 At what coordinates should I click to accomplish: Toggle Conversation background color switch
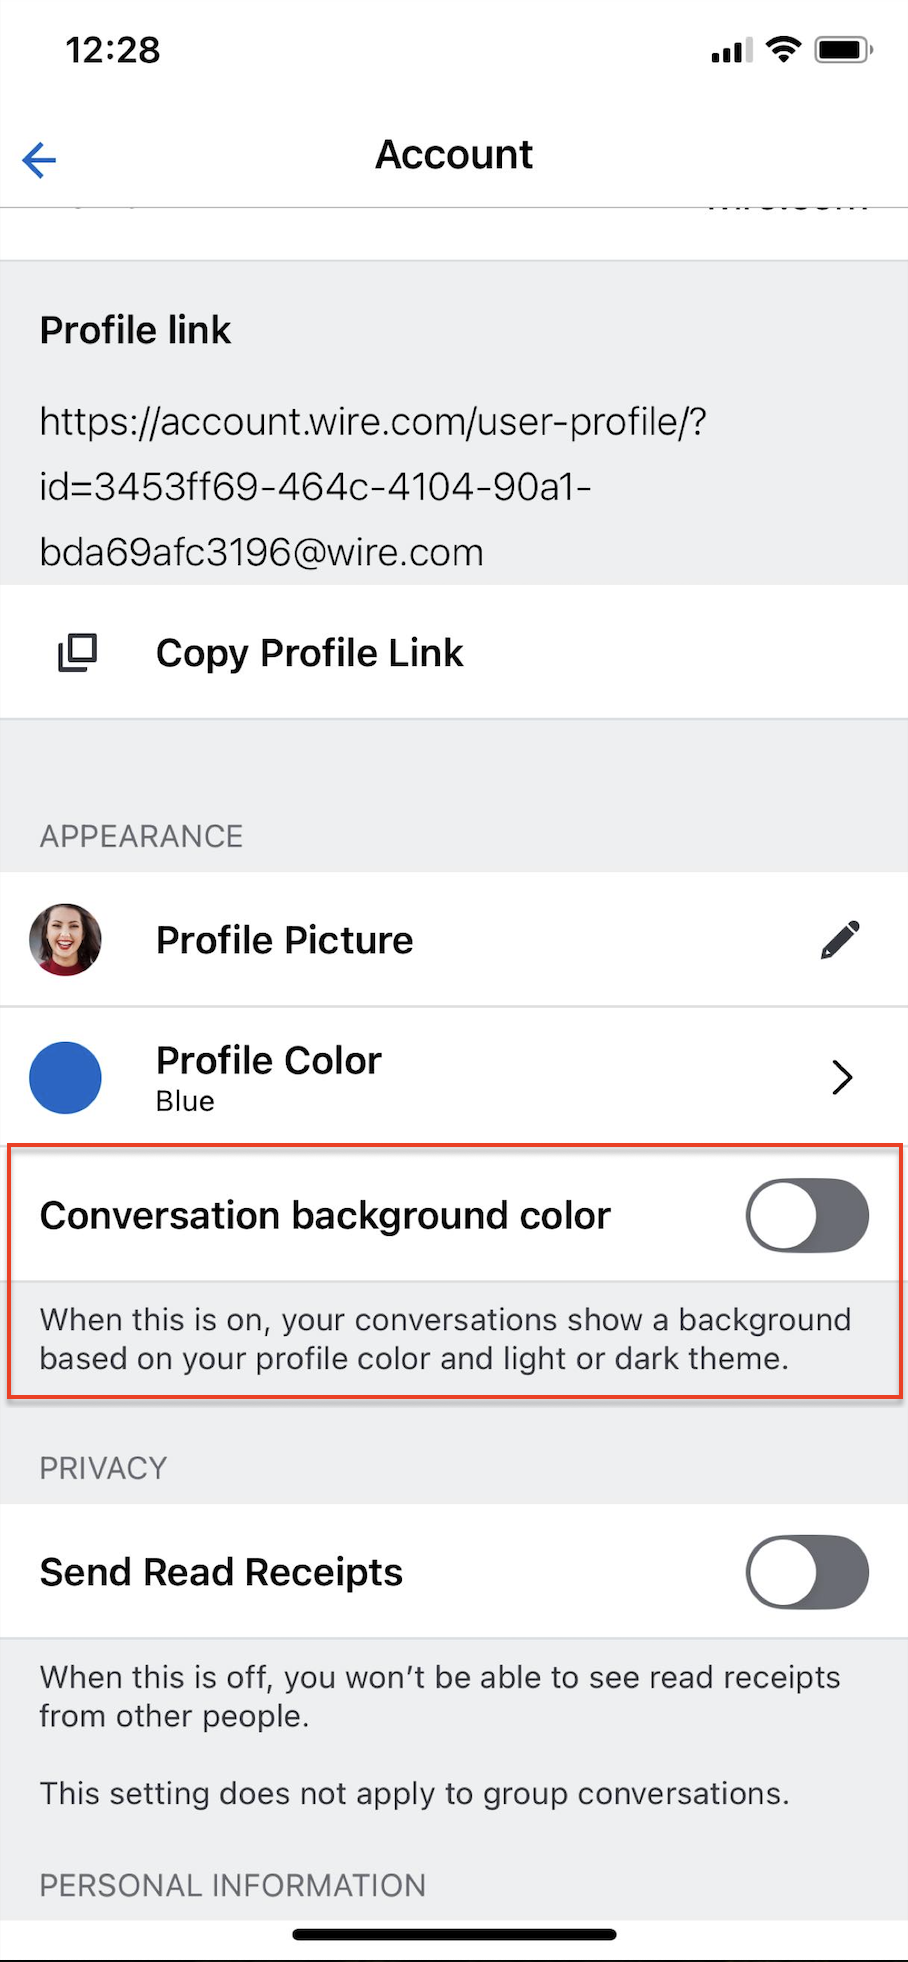pos(807,1215)
